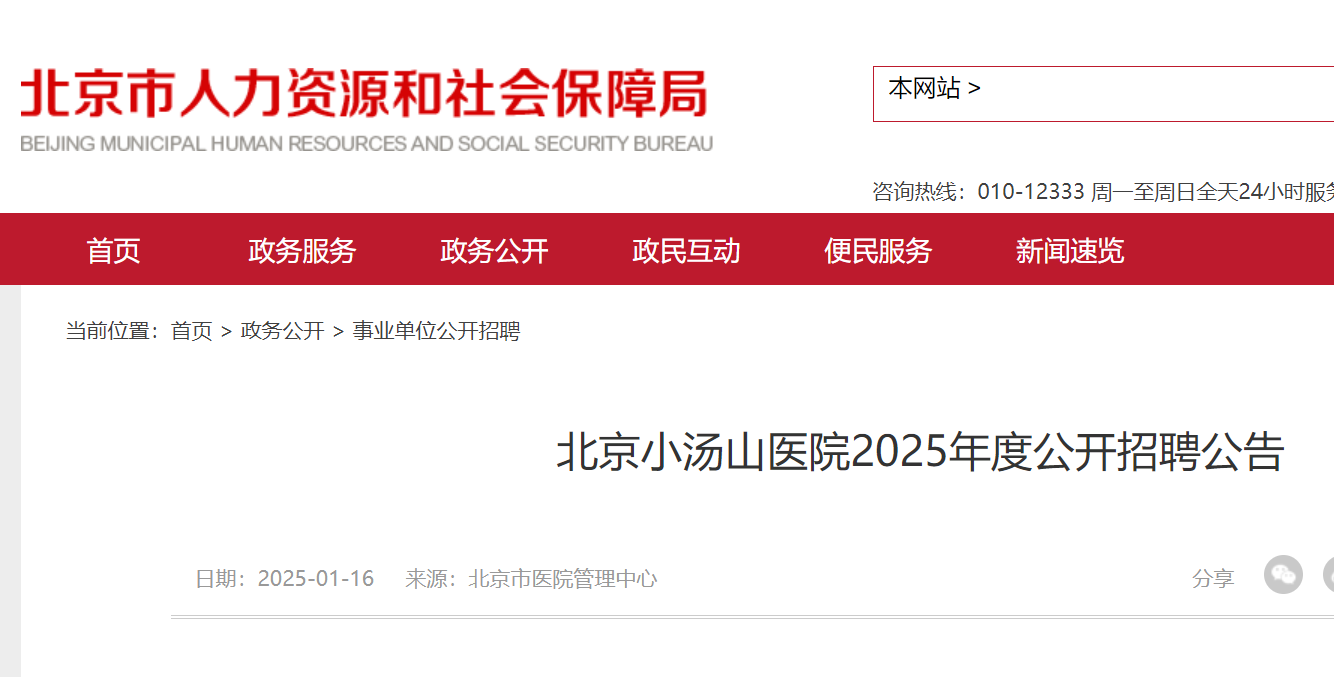Click the partially visible share icon beside WeChat
This screenshot has height=677, width=1334.
point(1329,575)
